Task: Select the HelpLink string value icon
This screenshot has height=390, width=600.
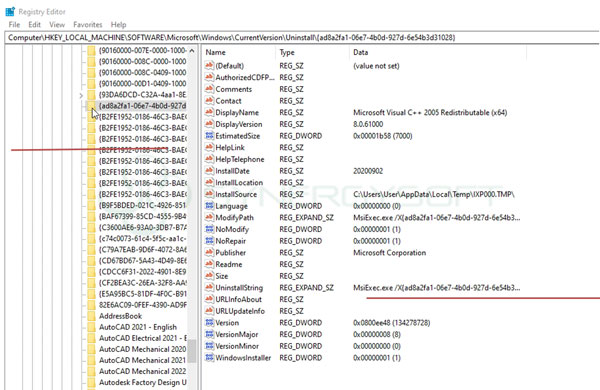Action: (x=209, y=147)
